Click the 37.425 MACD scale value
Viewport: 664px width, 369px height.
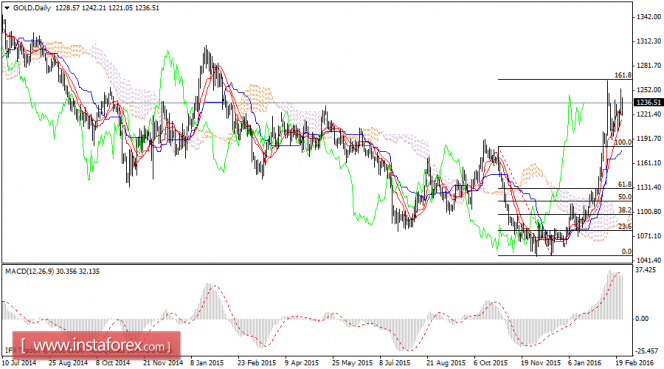point(646,270)
